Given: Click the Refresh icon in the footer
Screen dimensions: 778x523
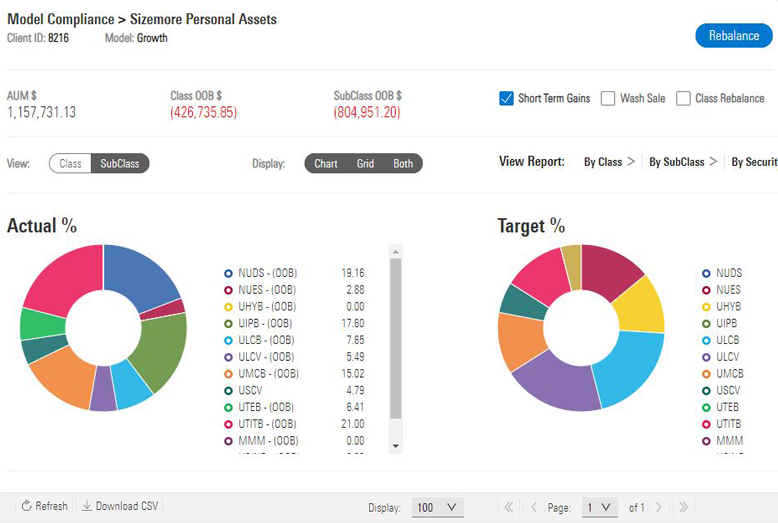Looking at the screenshot, I should [26, 506].
